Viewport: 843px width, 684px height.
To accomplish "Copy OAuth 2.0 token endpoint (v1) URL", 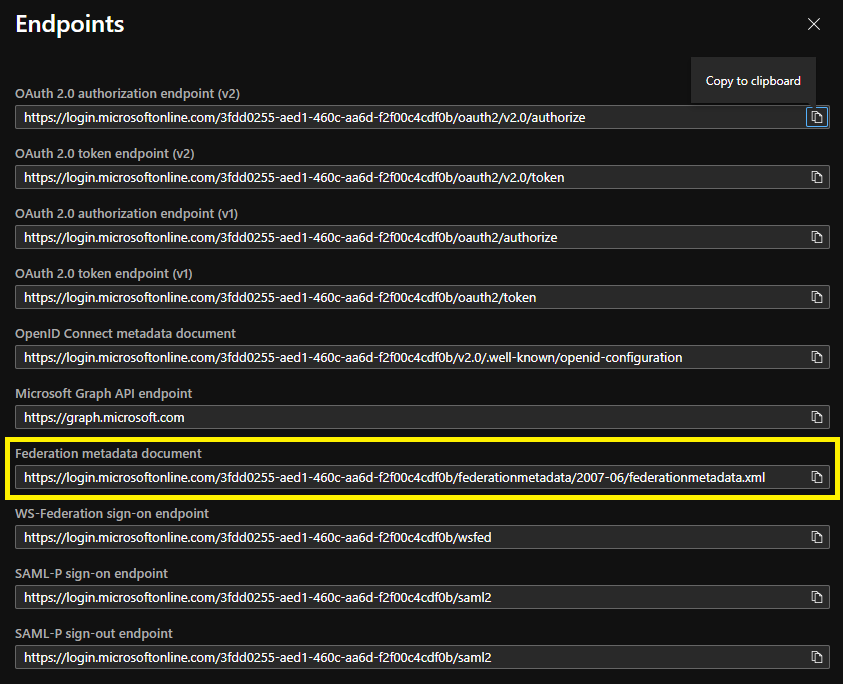I will [817, 297].
